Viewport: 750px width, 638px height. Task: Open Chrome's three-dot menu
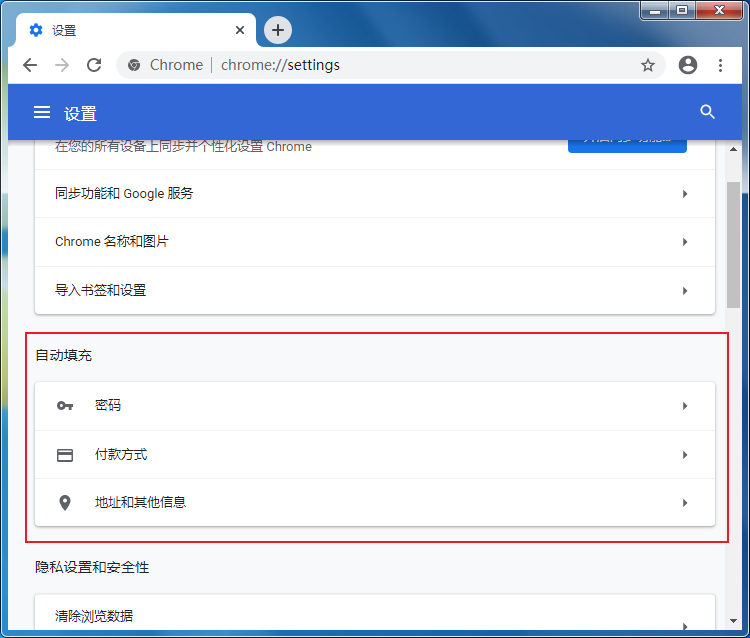point(720,65)
